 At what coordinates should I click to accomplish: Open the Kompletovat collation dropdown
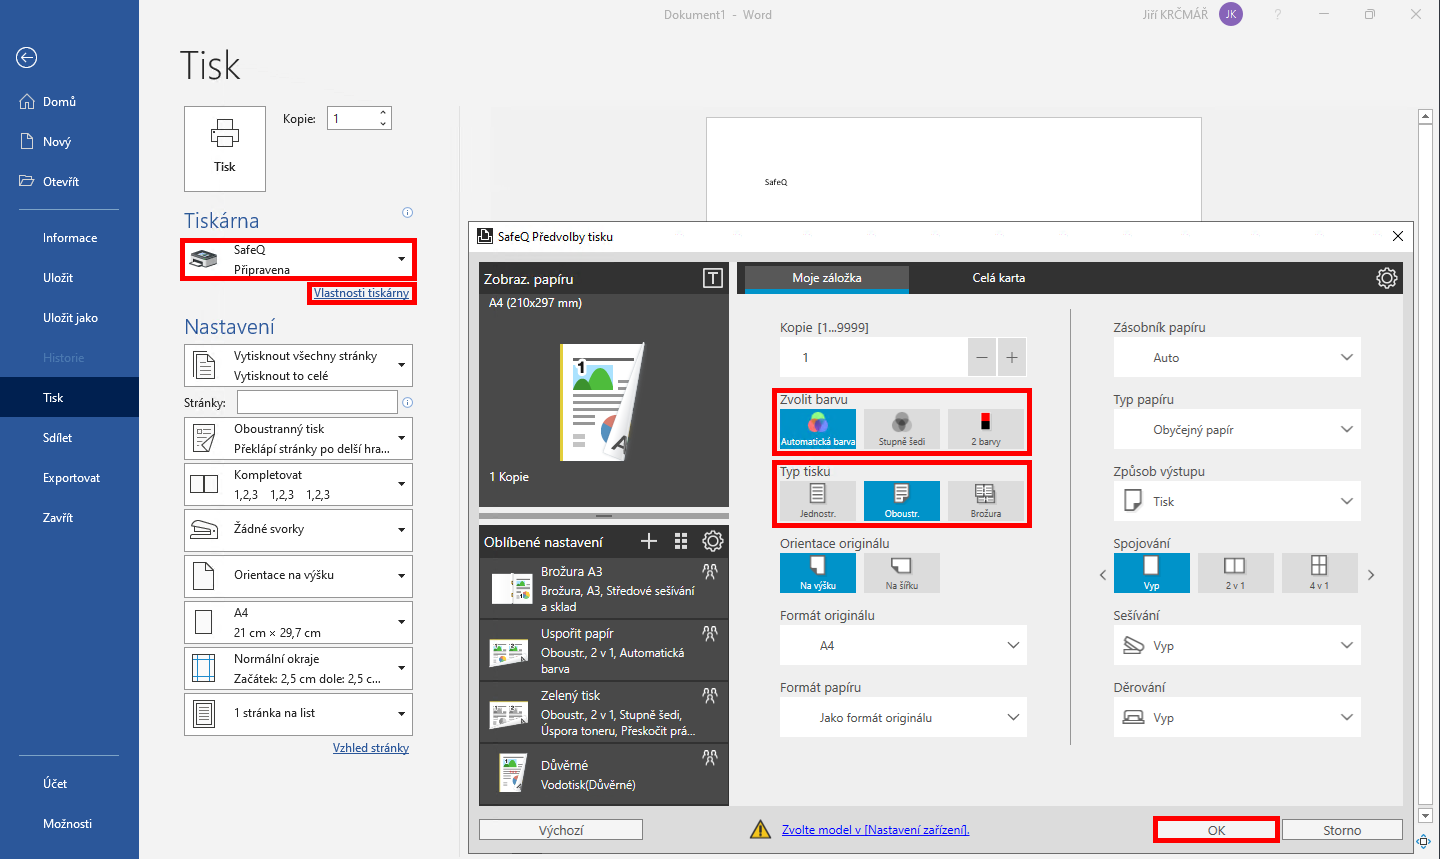coord(298,484)
